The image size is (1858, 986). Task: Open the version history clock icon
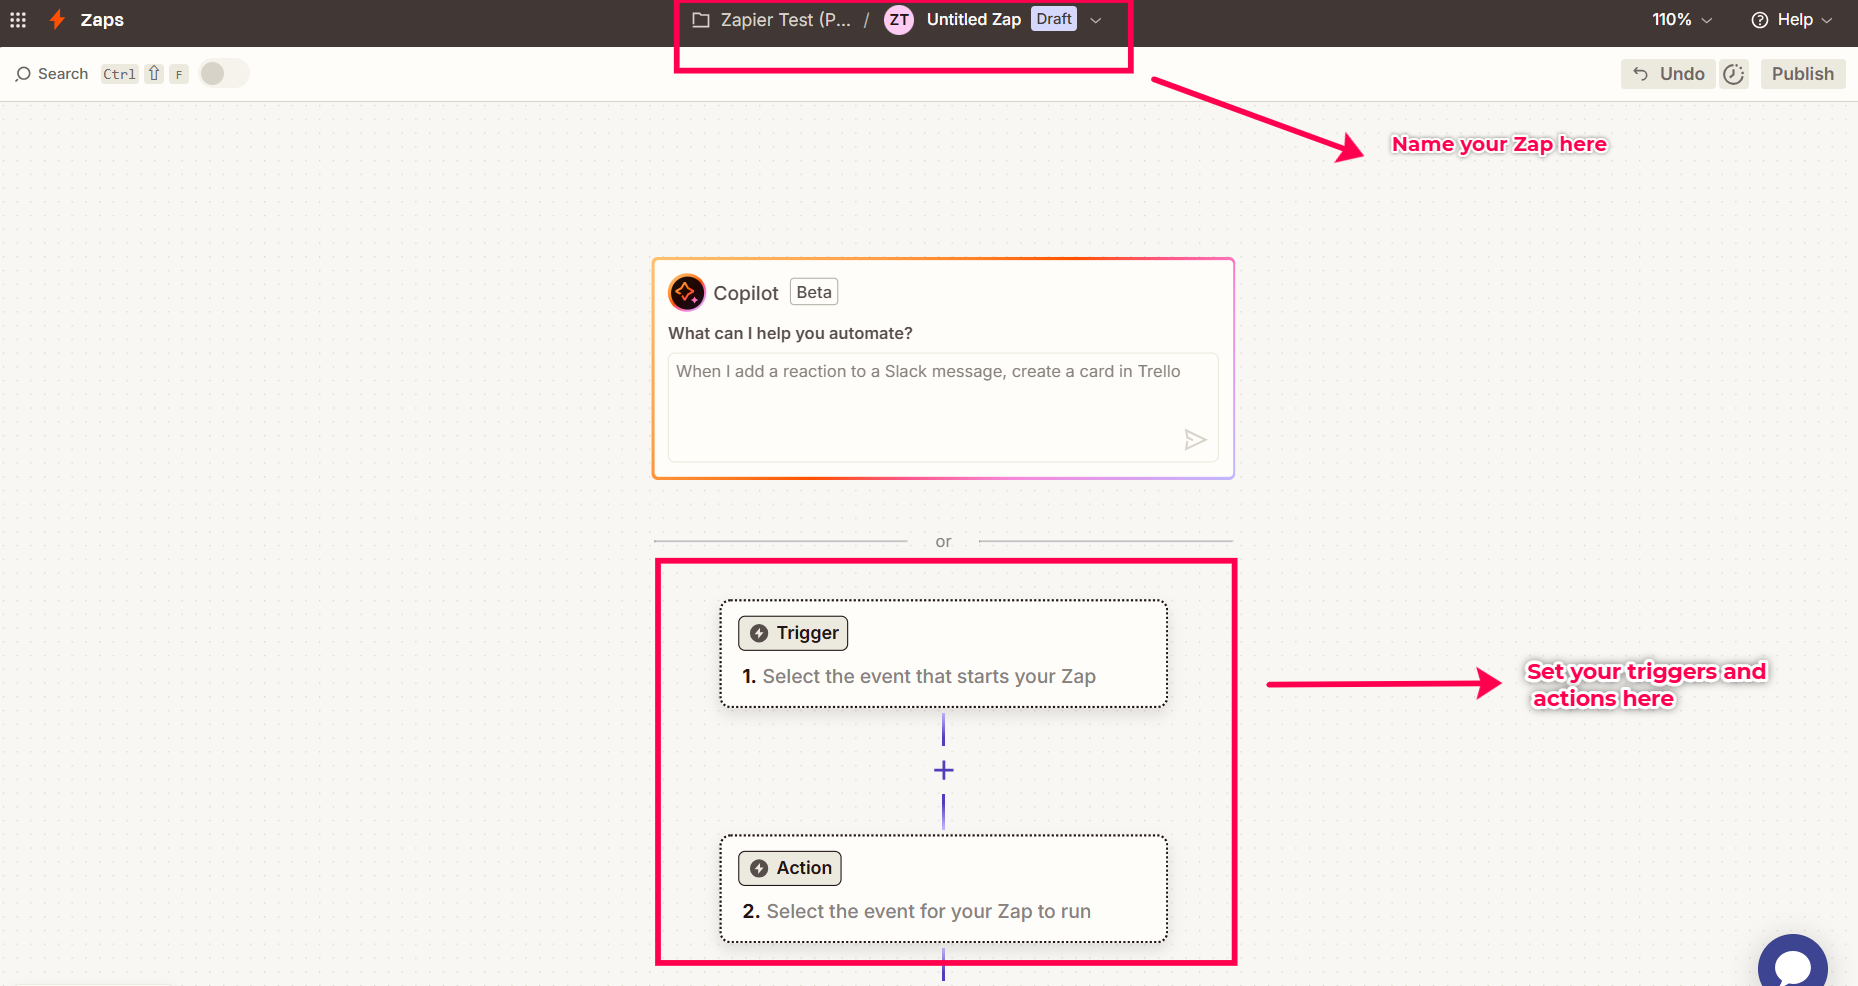pyautogui.click(x=1734, y=74)
